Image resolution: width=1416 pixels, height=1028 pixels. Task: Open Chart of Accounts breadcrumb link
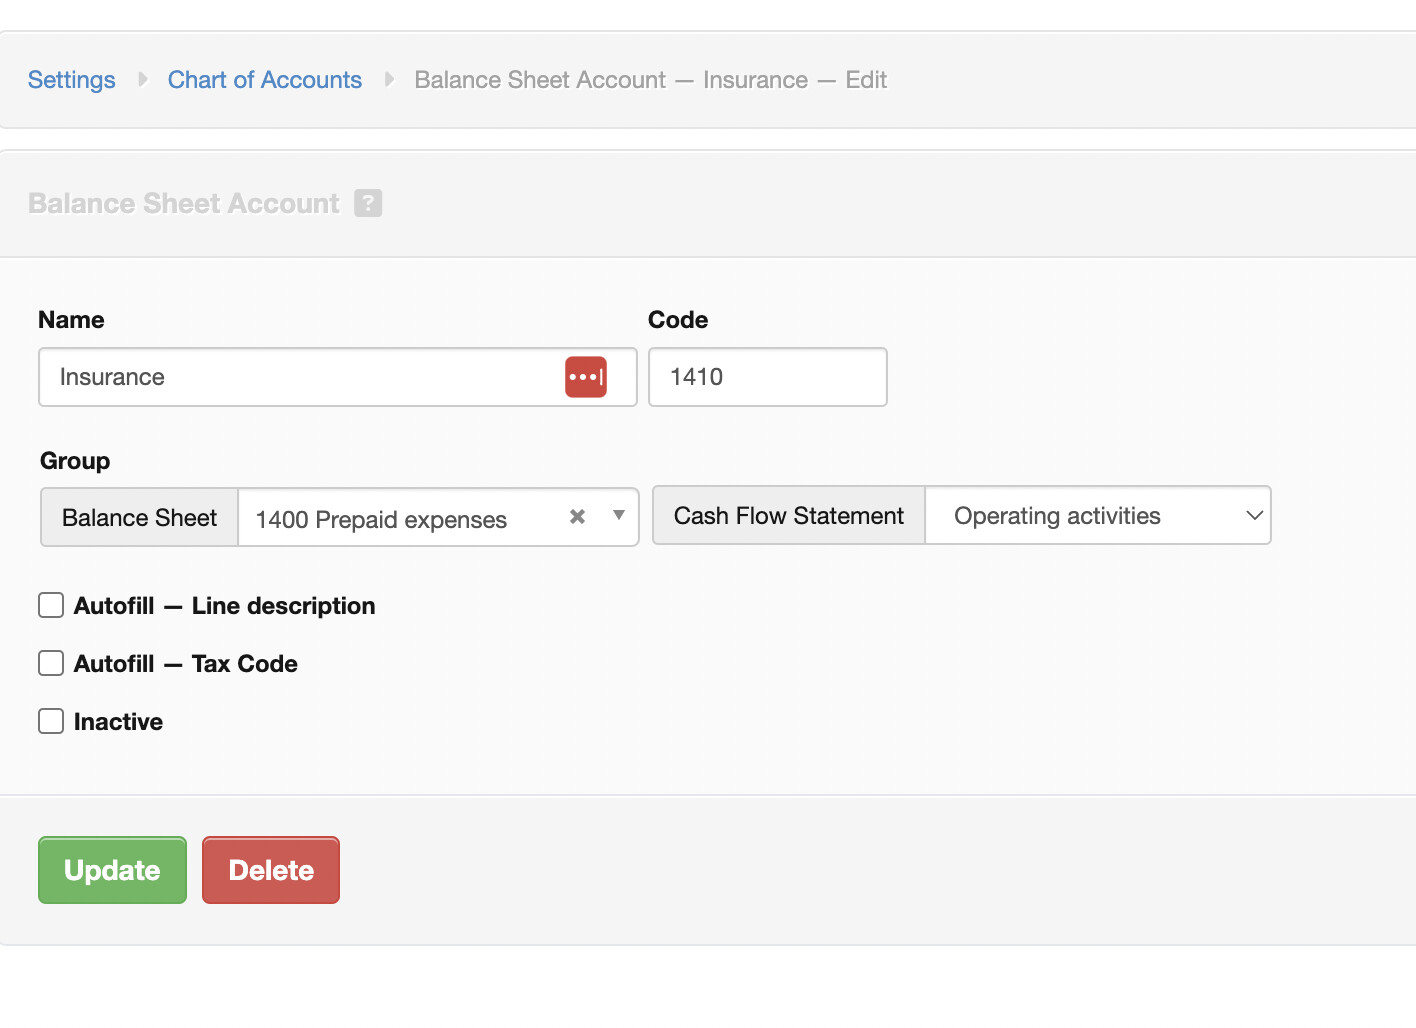click(265, 80)
